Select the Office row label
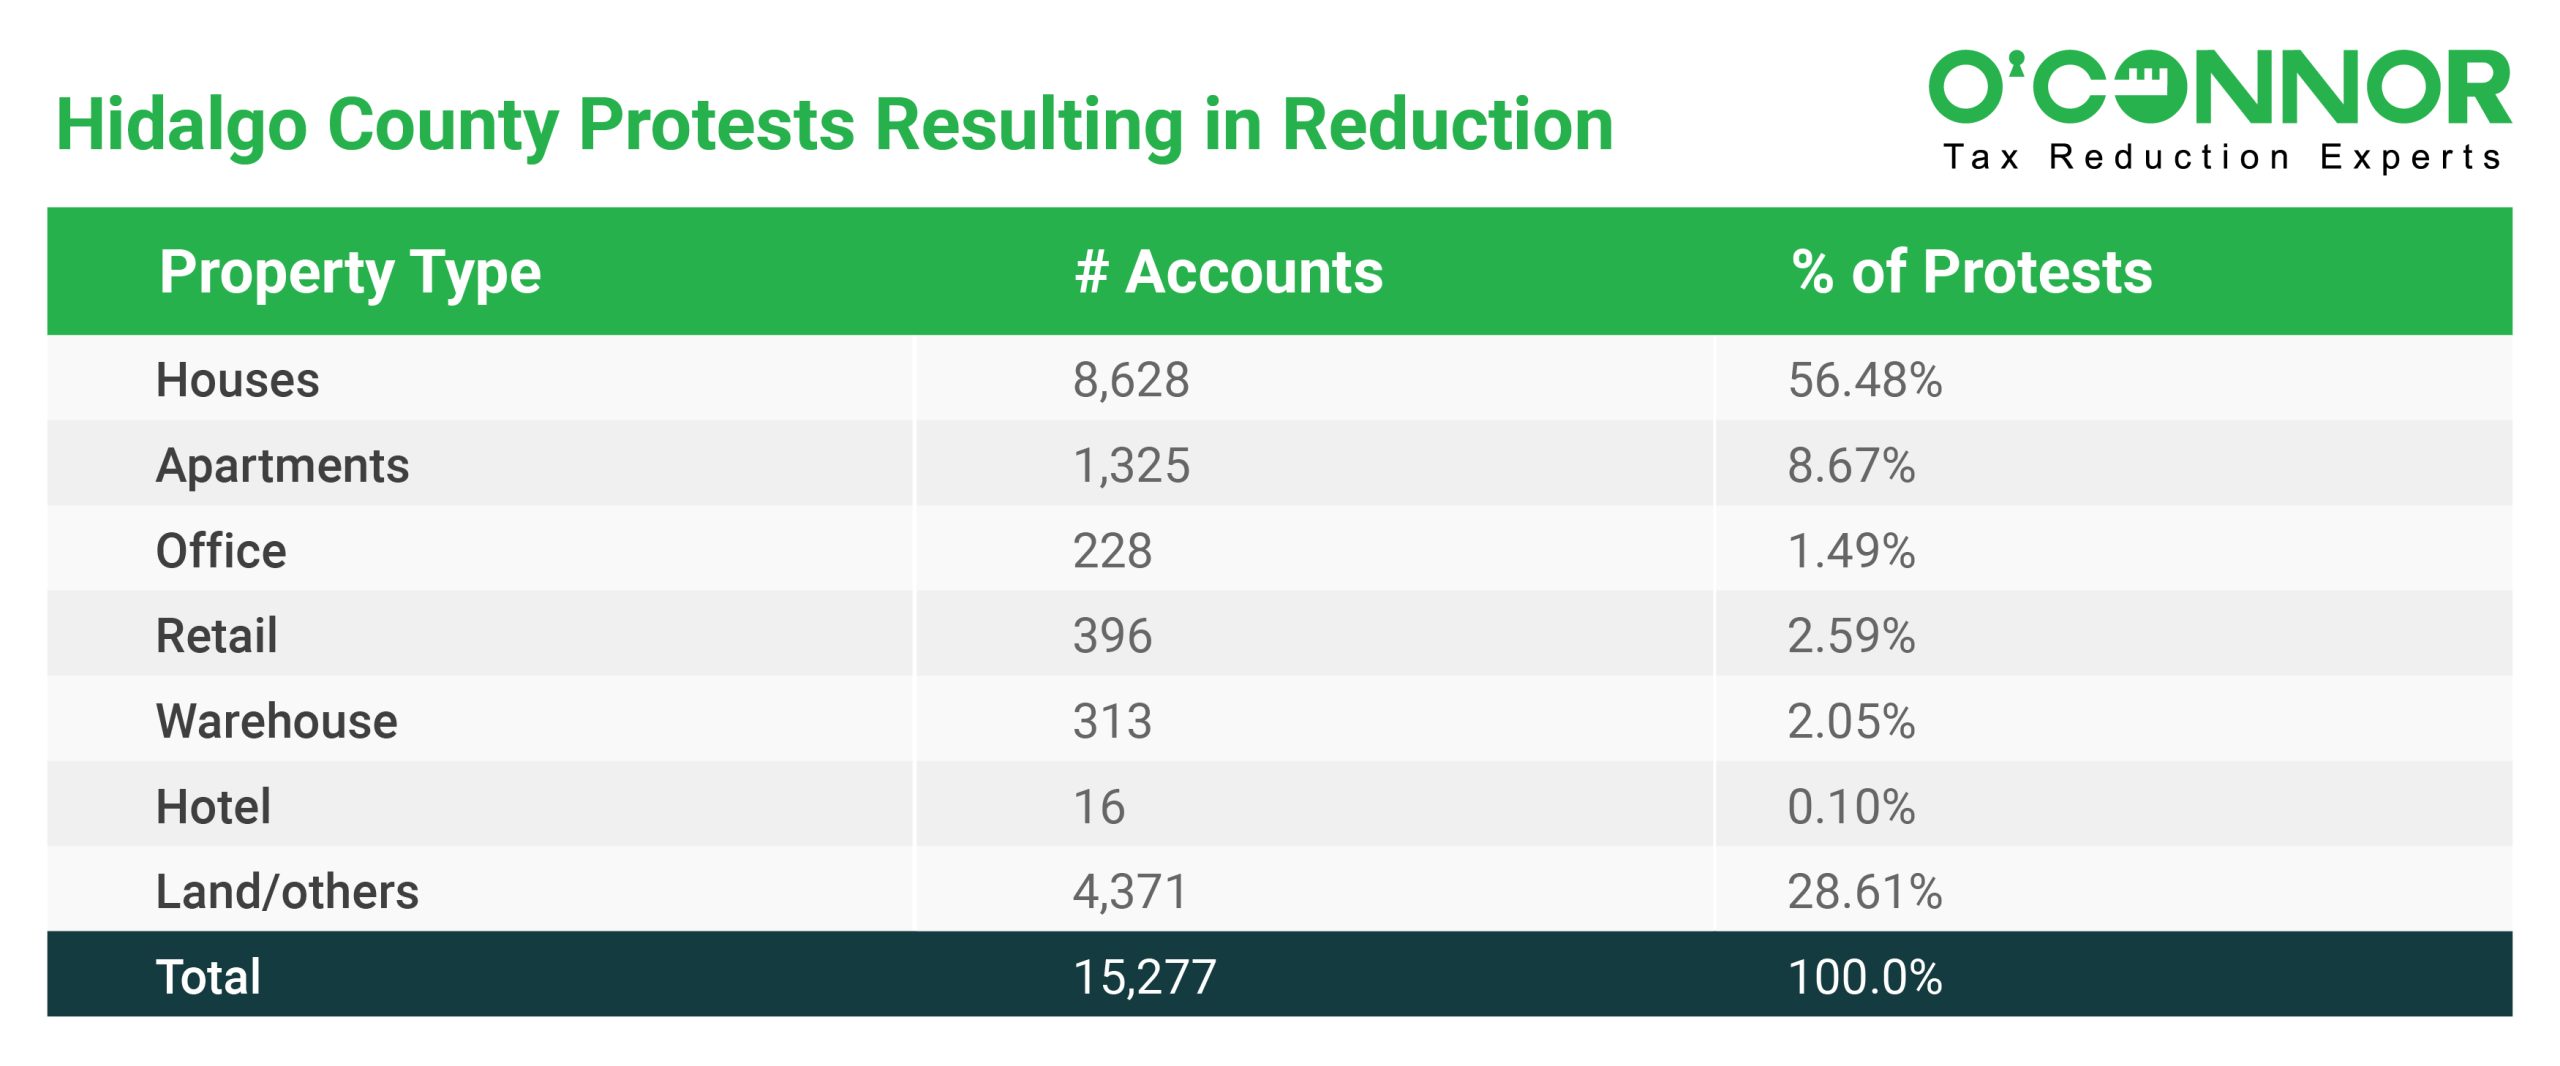Screen dimensions: 2560x1066 (x=221, y=551)
